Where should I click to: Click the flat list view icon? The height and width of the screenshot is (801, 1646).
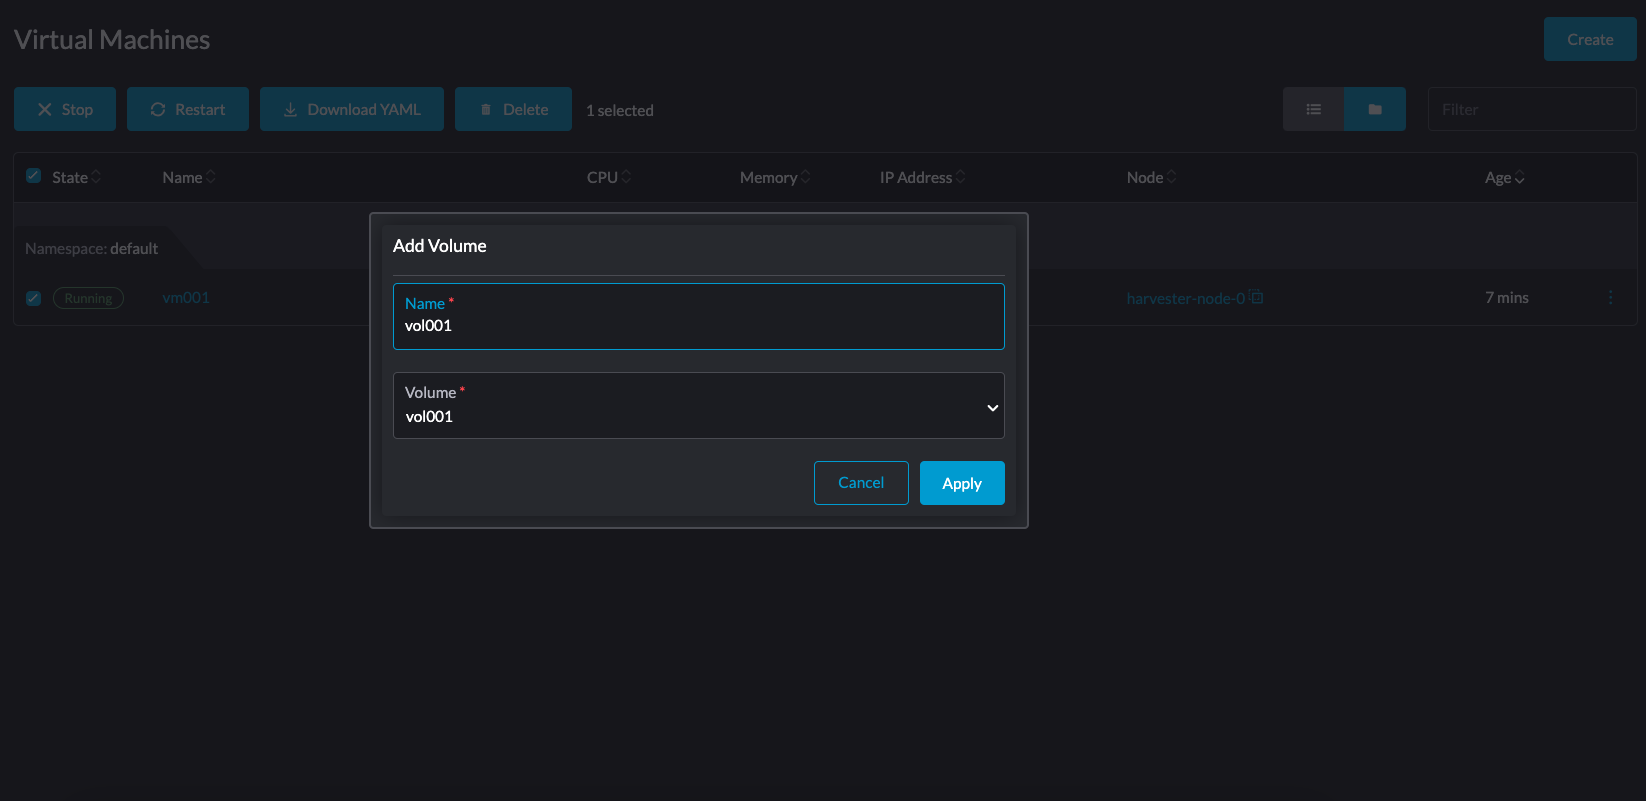(1313, 109)
